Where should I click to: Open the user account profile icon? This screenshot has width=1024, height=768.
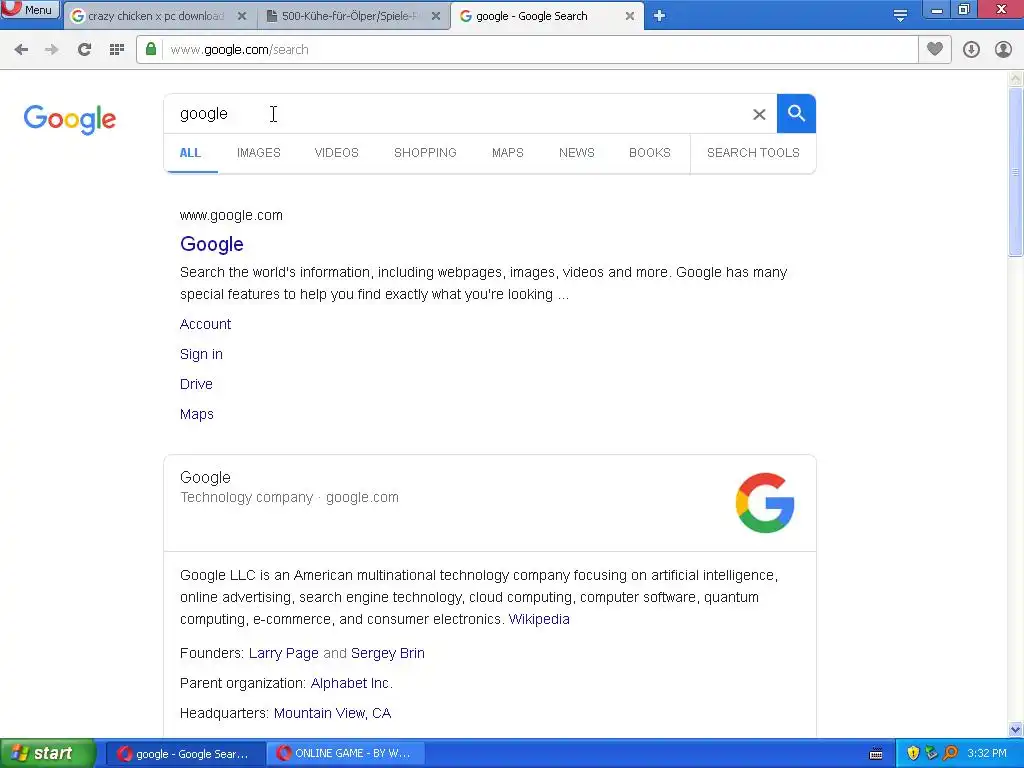click(1003, 50)
